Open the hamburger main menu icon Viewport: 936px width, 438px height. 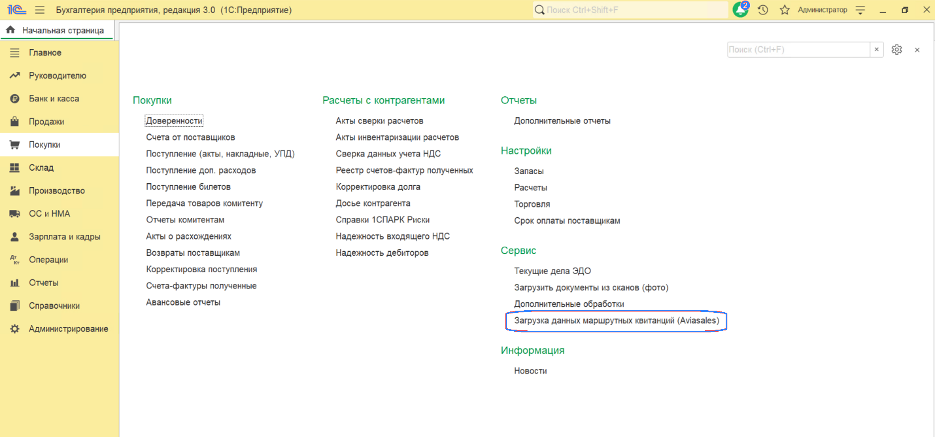40,10
